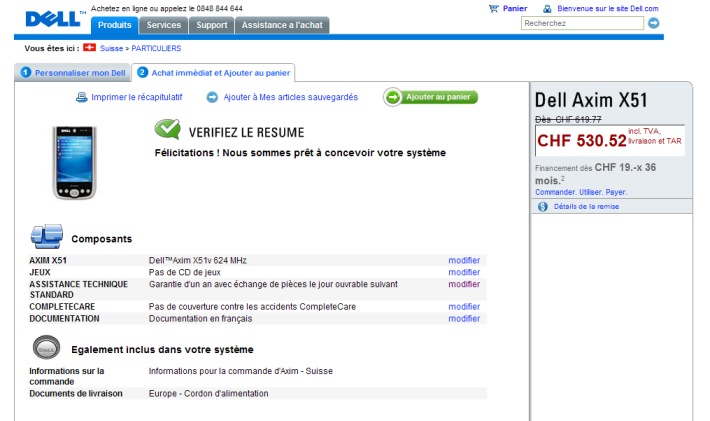The height and width of the screenshot is (421, 710).
Task: Focus the Recherchez search field
Action: [x=582, y=23]
